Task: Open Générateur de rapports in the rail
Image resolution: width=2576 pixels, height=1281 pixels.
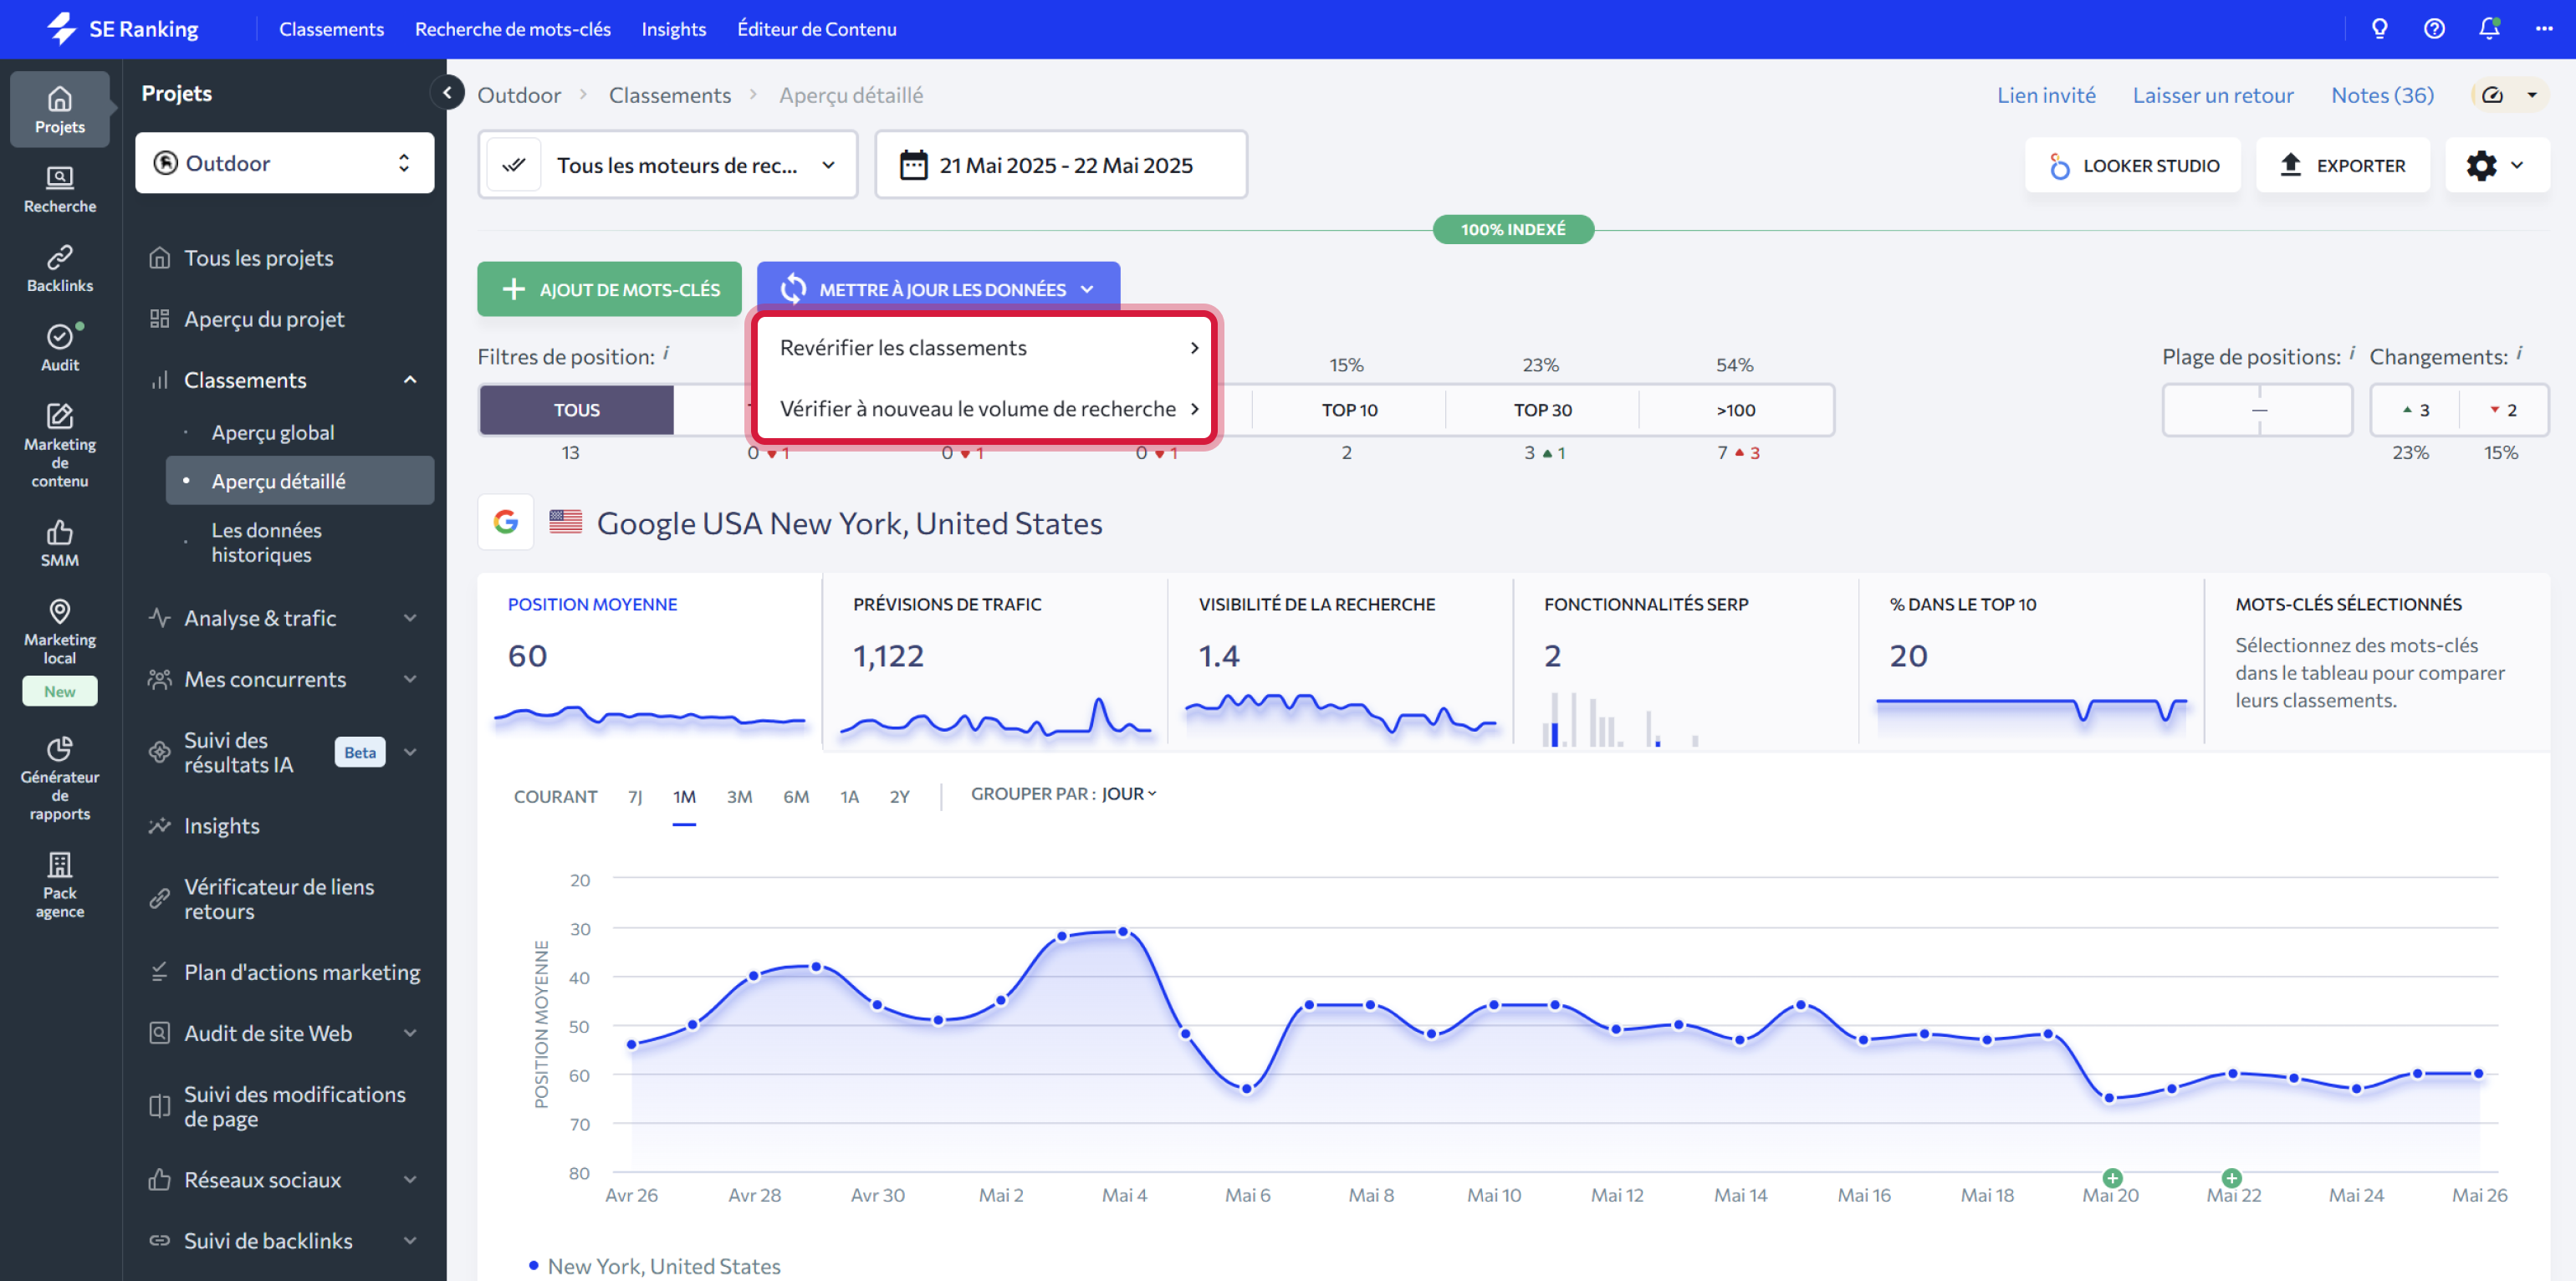Action: pyautogui.click(x=60, y=778)
